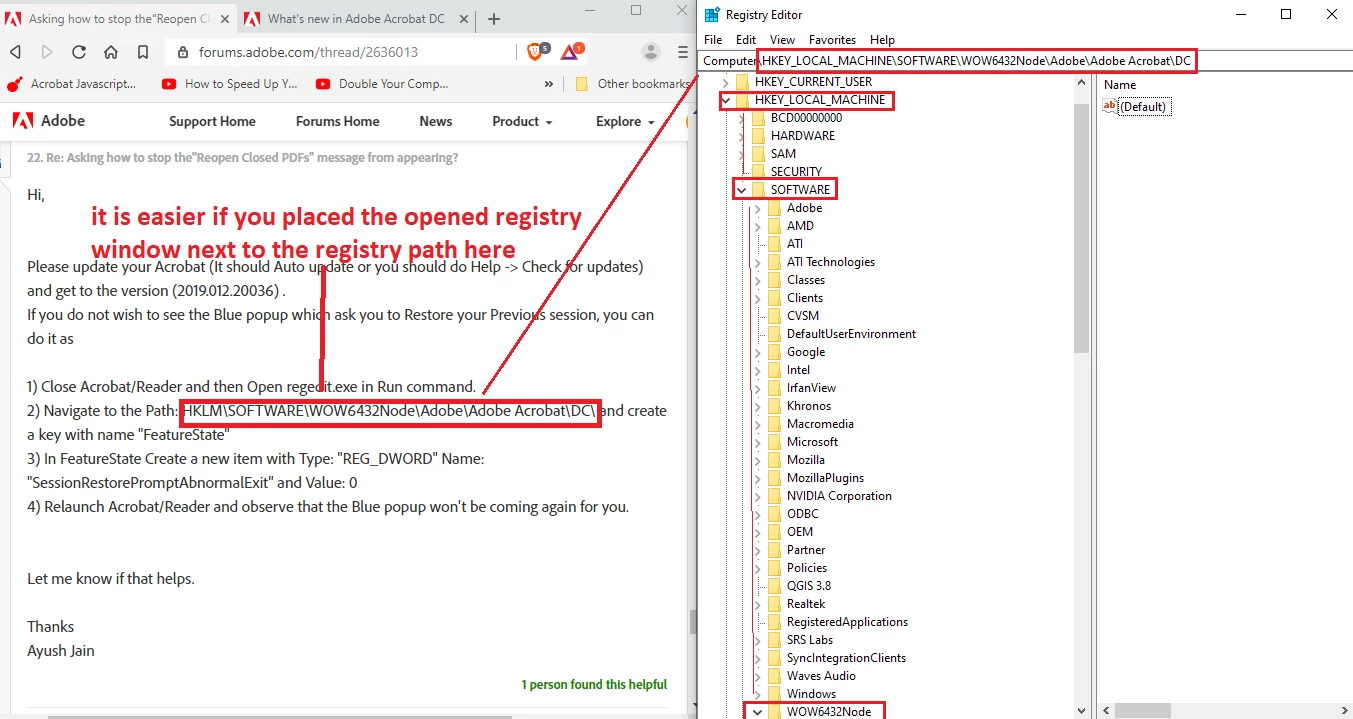Select the SECURITY registry key
This screenshot has height=719, width=1353.
(x=796, y=172)
